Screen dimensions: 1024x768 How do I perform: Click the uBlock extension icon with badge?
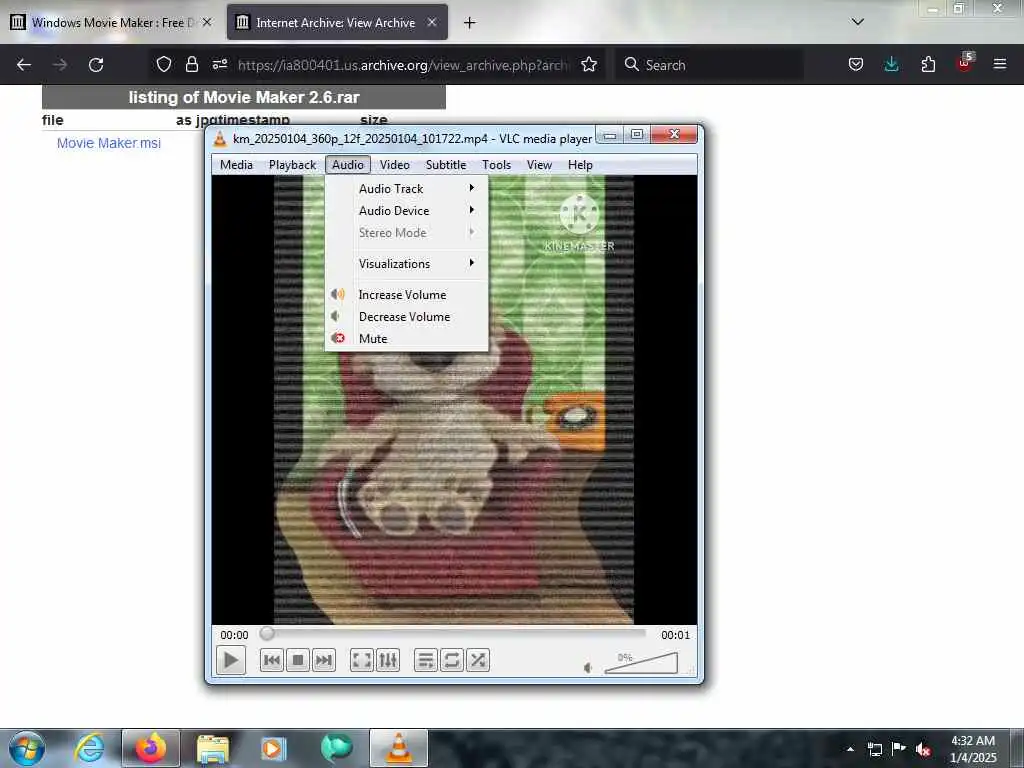[965, 63]
